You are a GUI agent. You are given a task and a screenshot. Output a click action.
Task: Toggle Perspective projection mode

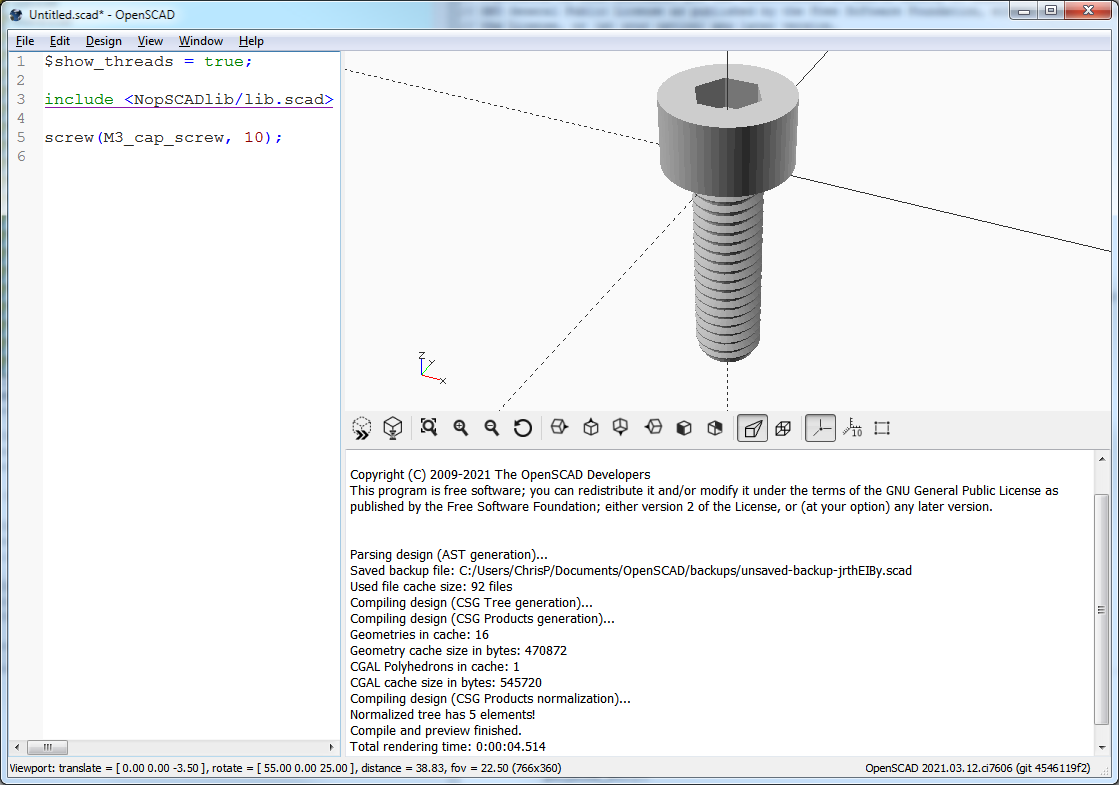click(752, 428)
